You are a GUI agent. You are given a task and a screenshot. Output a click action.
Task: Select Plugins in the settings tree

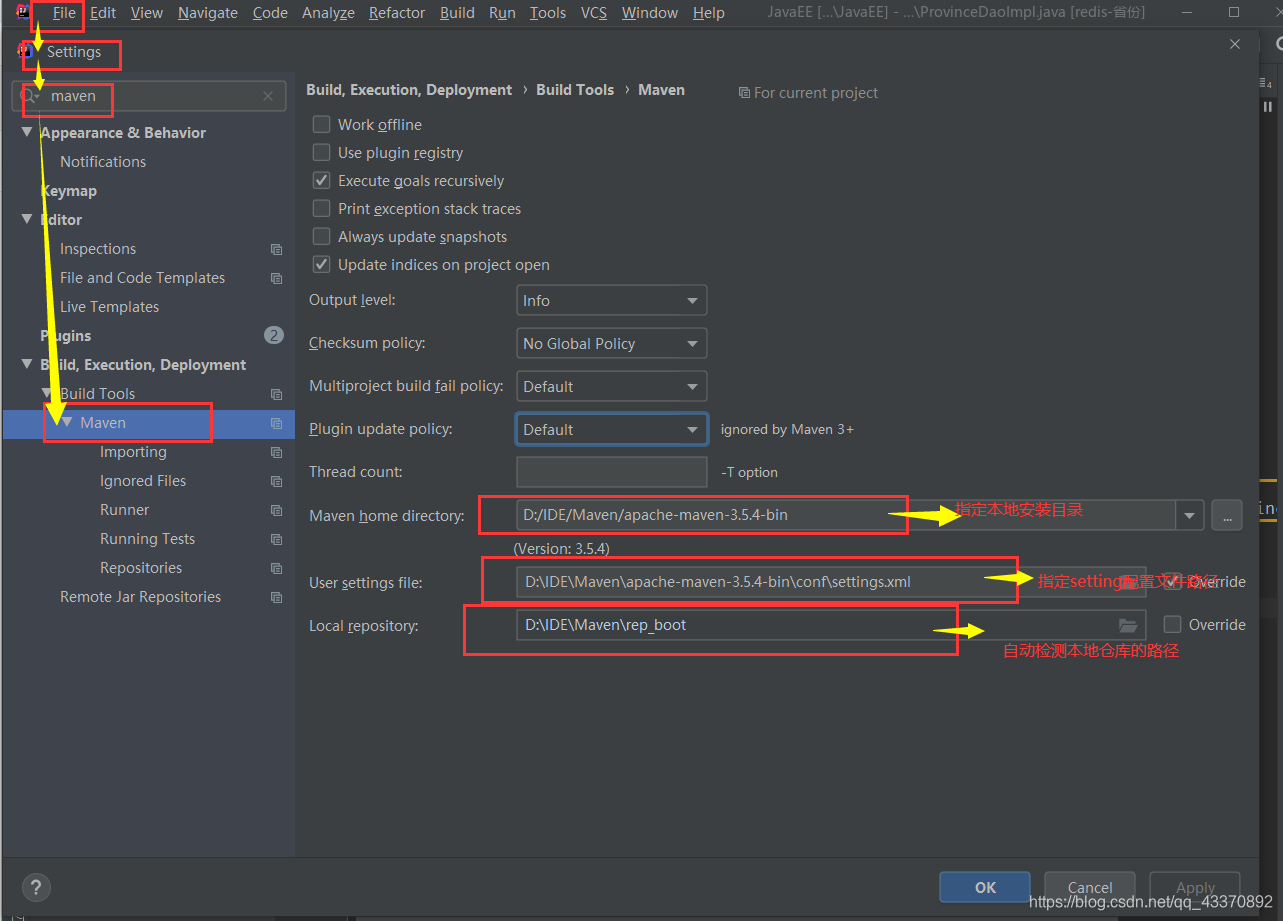(65, 335)
